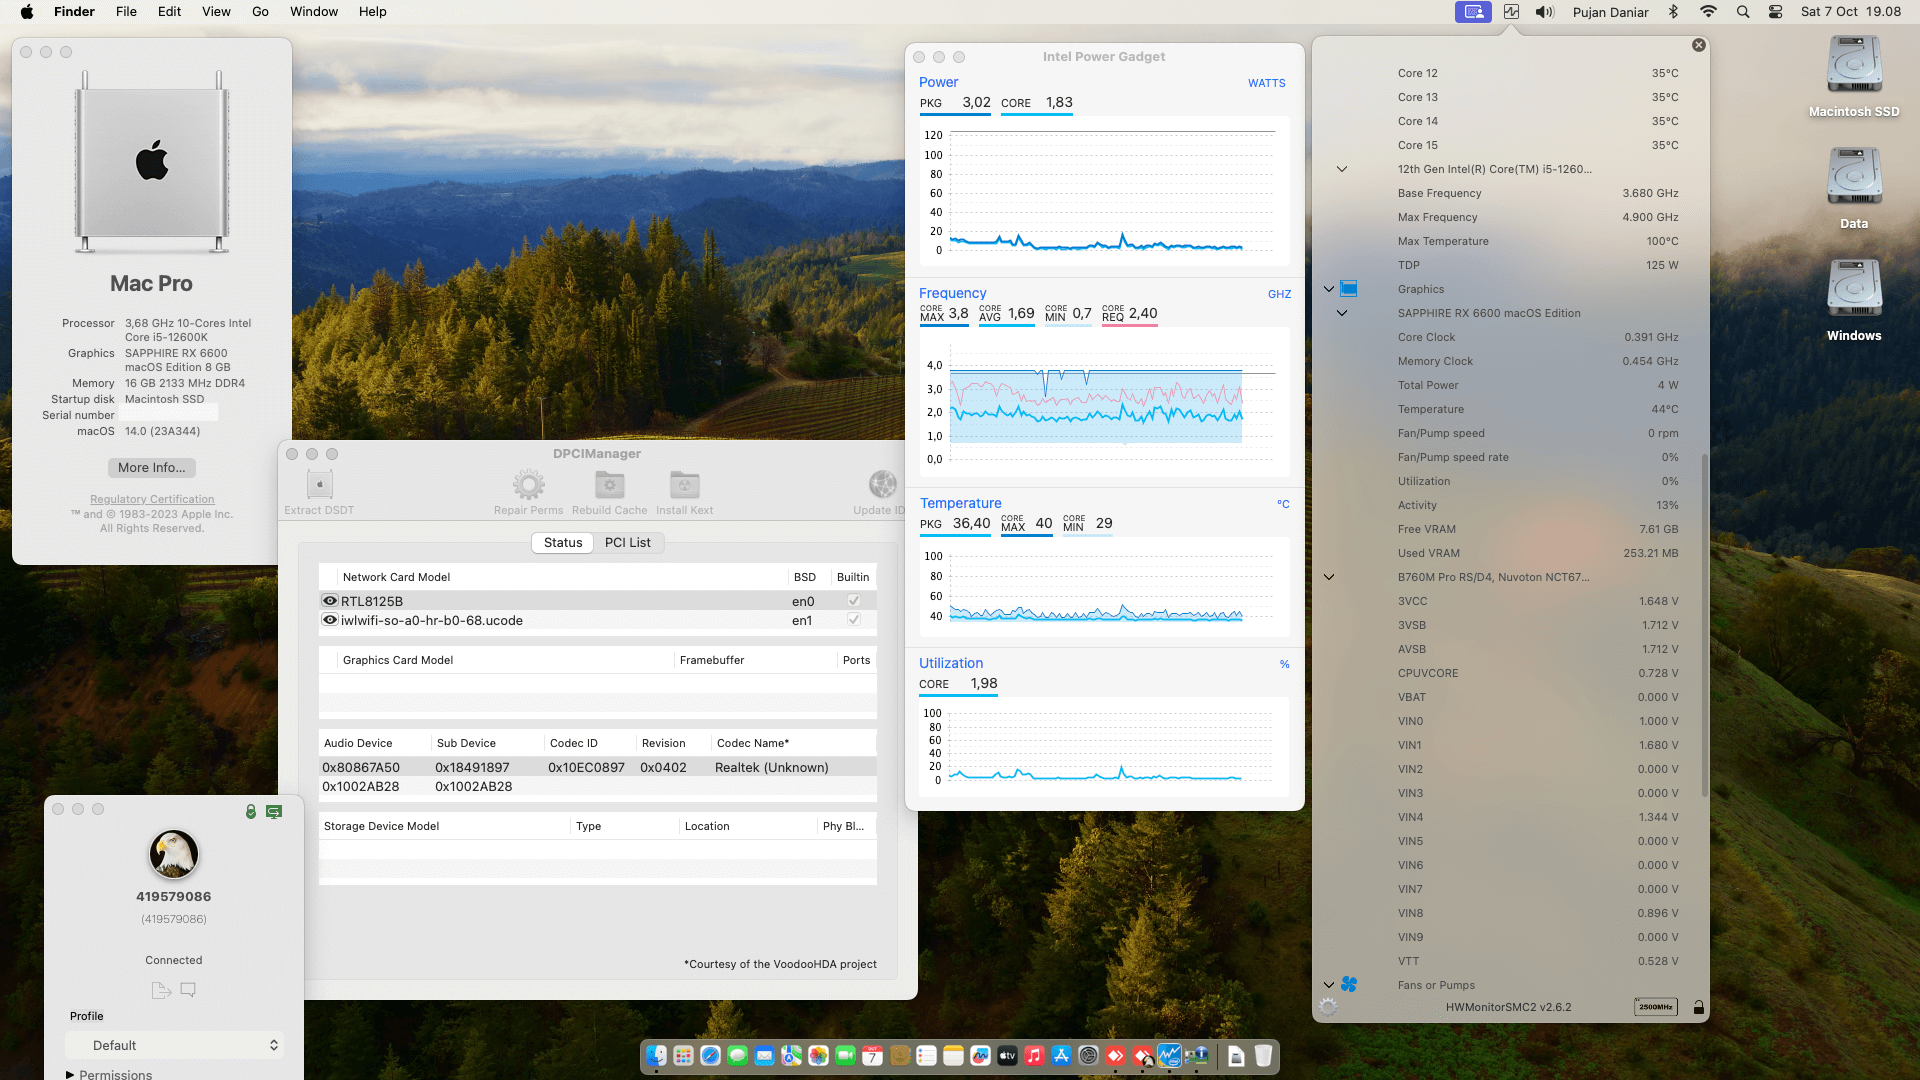The image size is (1920, 1080).
Task: Open the File menu
Action: (126, 12)
